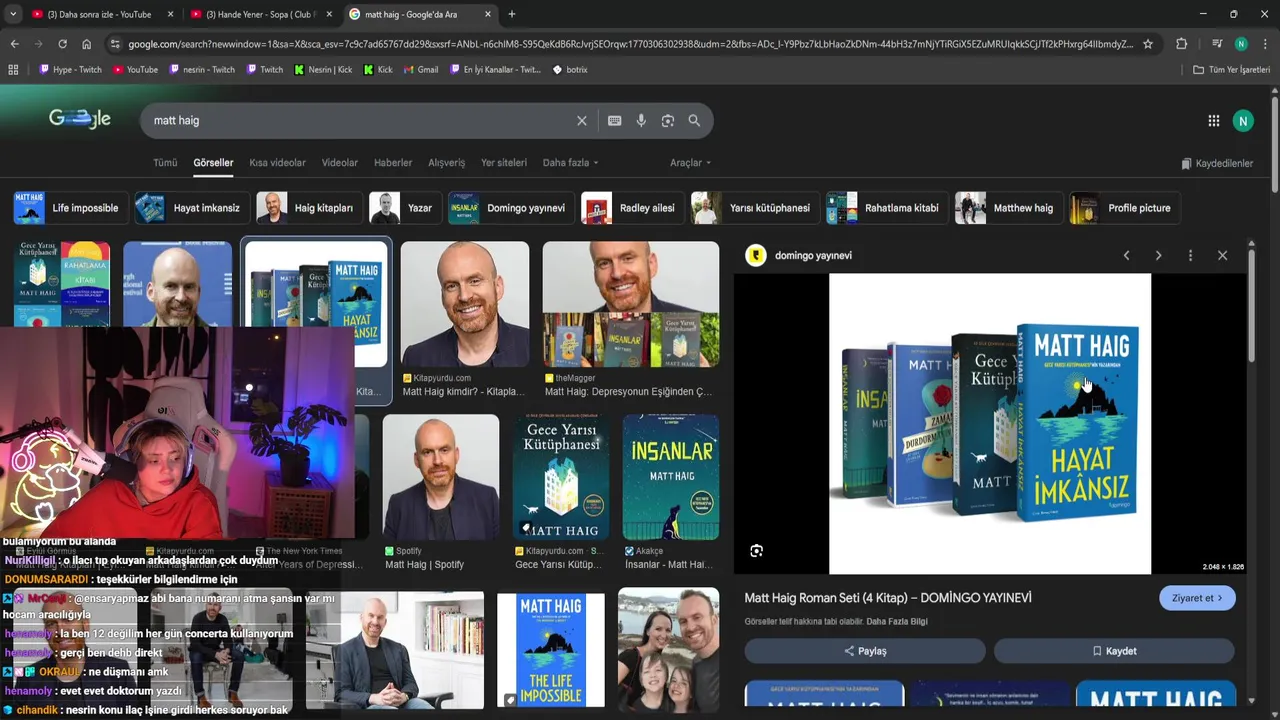Open the 'Gece Yarısı Kütüphanesi' book cover result
Screen dimensions: 1280x720
tap(560, 477)
